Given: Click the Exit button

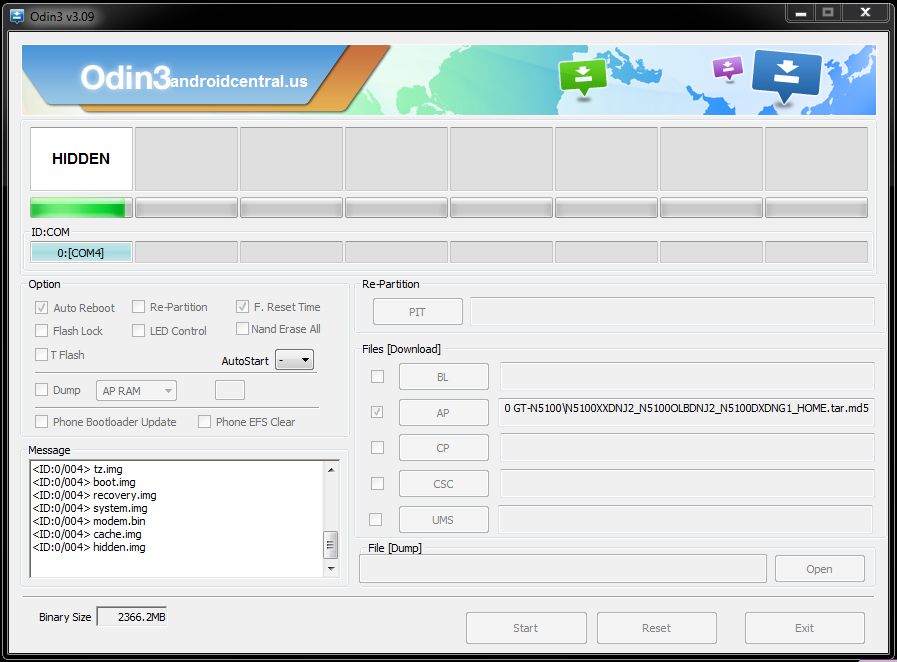Looking at the screenshot, I should (x=804, y=628).
